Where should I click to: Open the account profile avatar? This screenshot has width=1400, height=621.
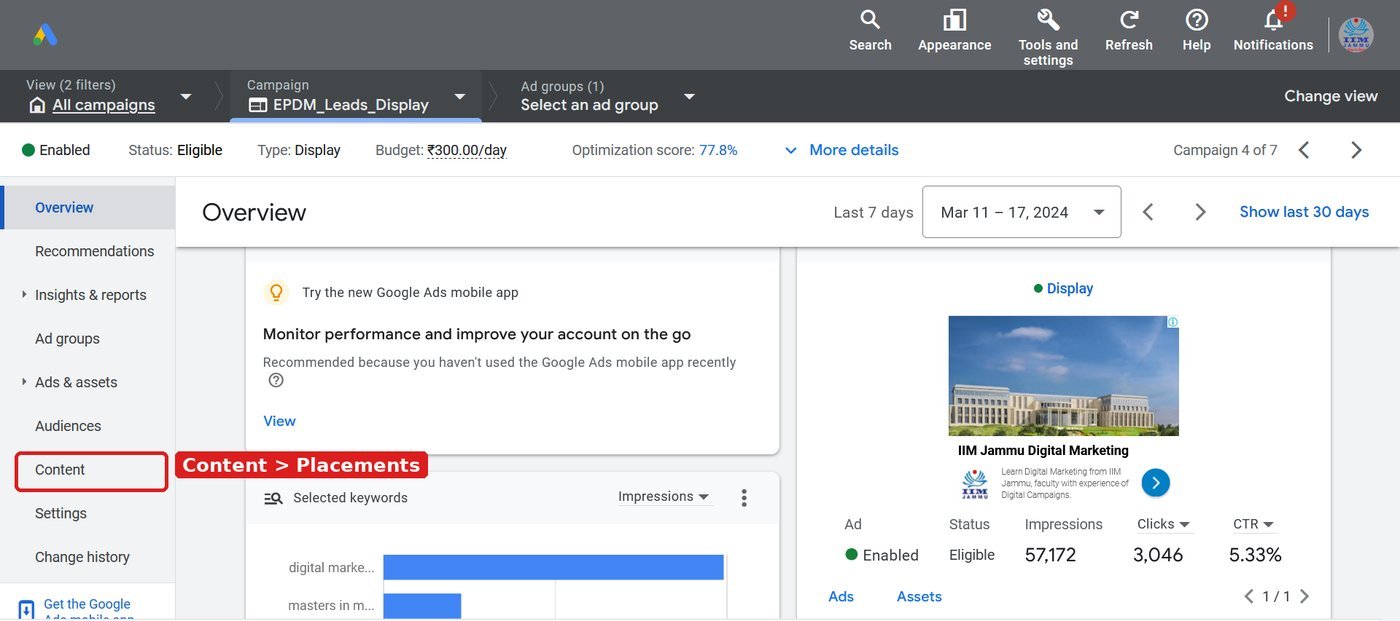tap(1357, 34)
